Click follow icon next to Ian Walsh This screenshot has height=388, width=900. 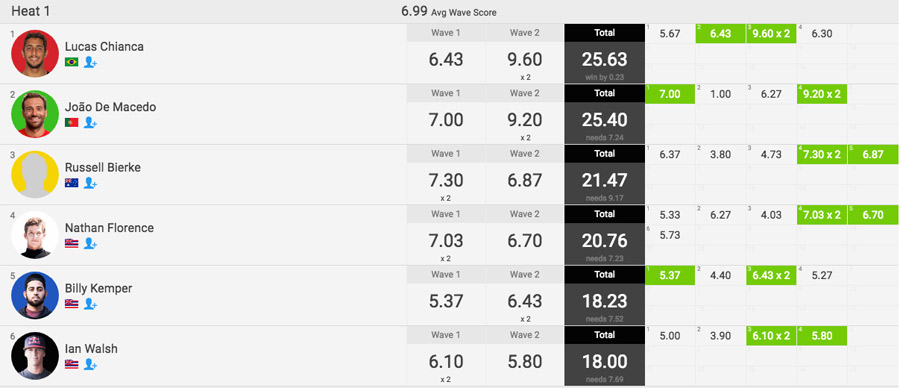click(x=90, y=364)
